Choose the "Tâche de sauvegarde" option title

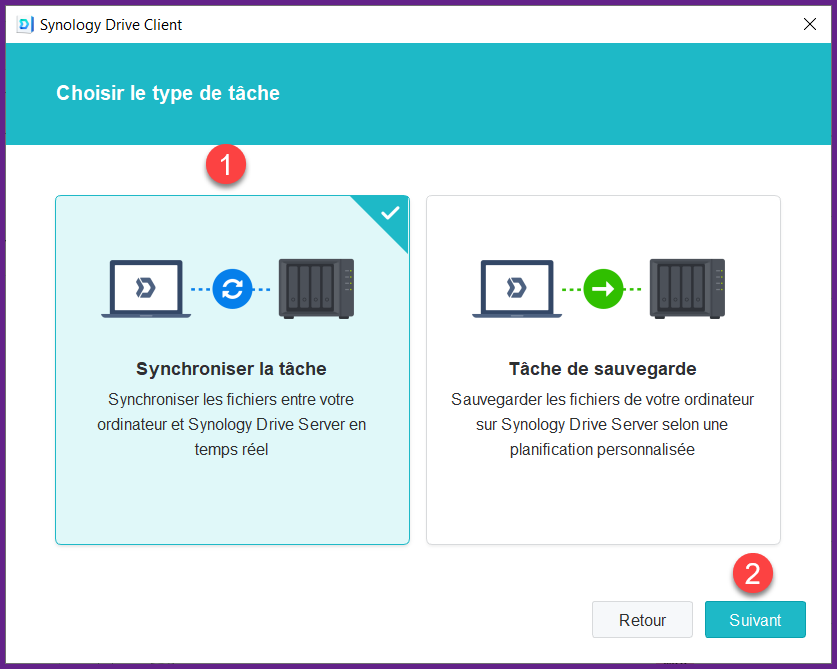tap(602, 369)
